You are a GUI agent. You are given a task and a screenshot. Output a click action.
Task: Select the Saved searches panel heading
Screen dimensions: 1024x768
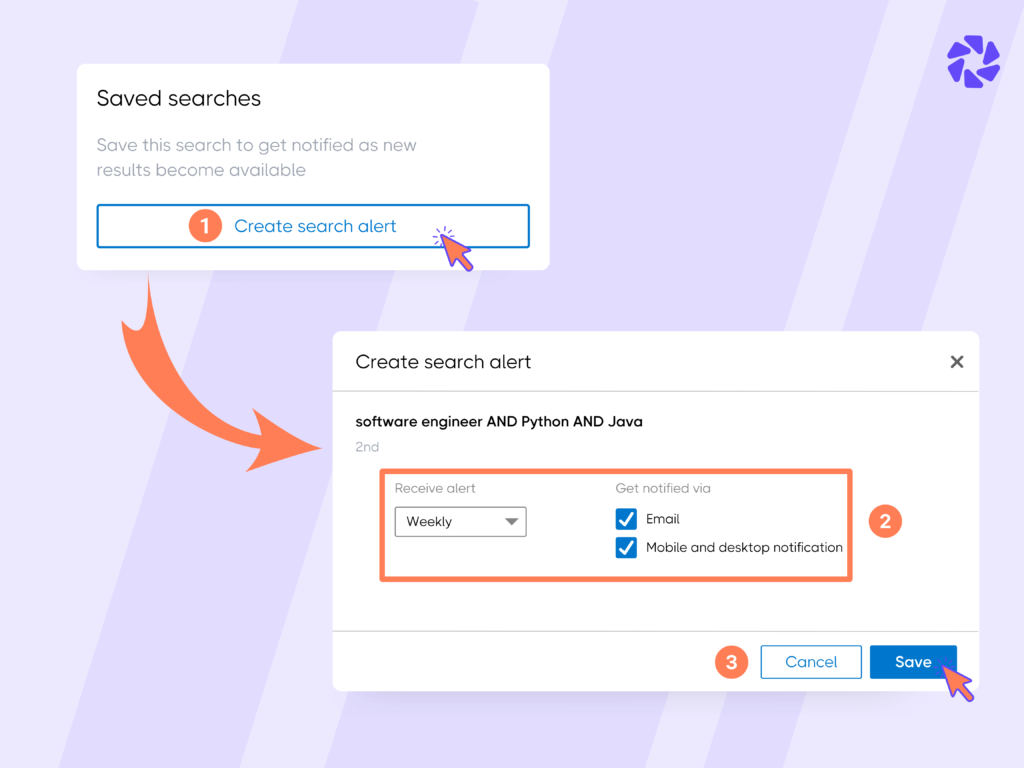pyautogui.click(x=178, y=98)
